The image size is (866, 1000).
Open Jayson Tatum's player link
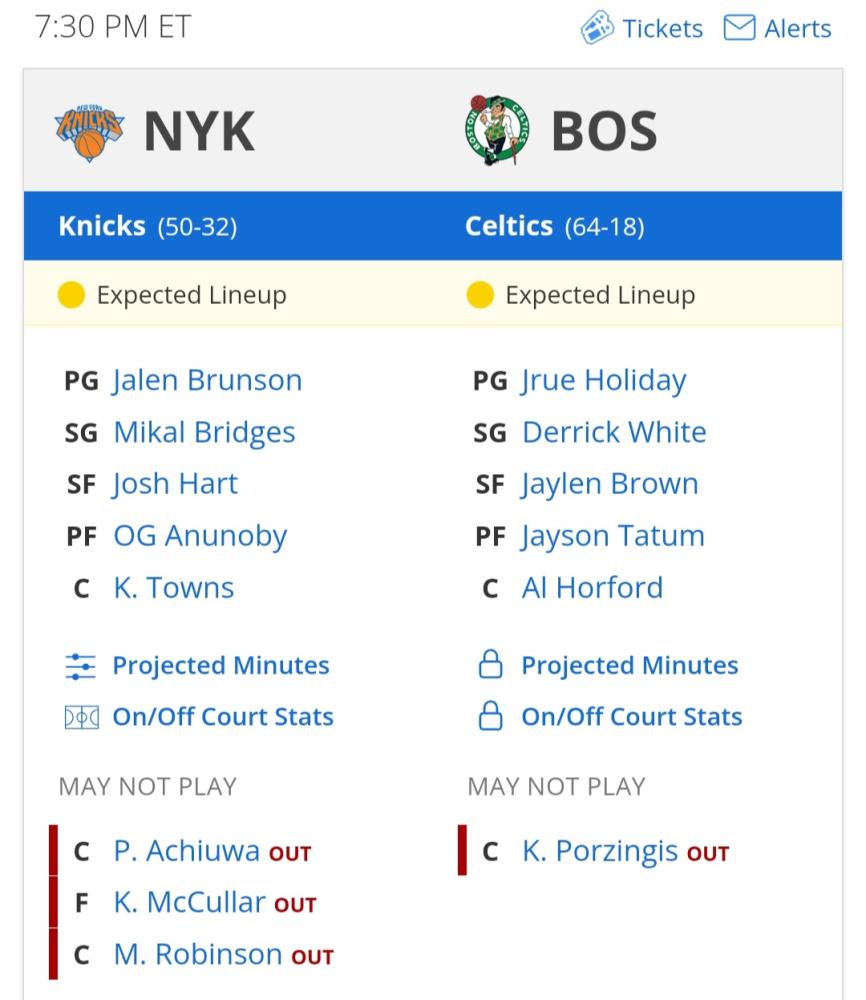point(613,536)
